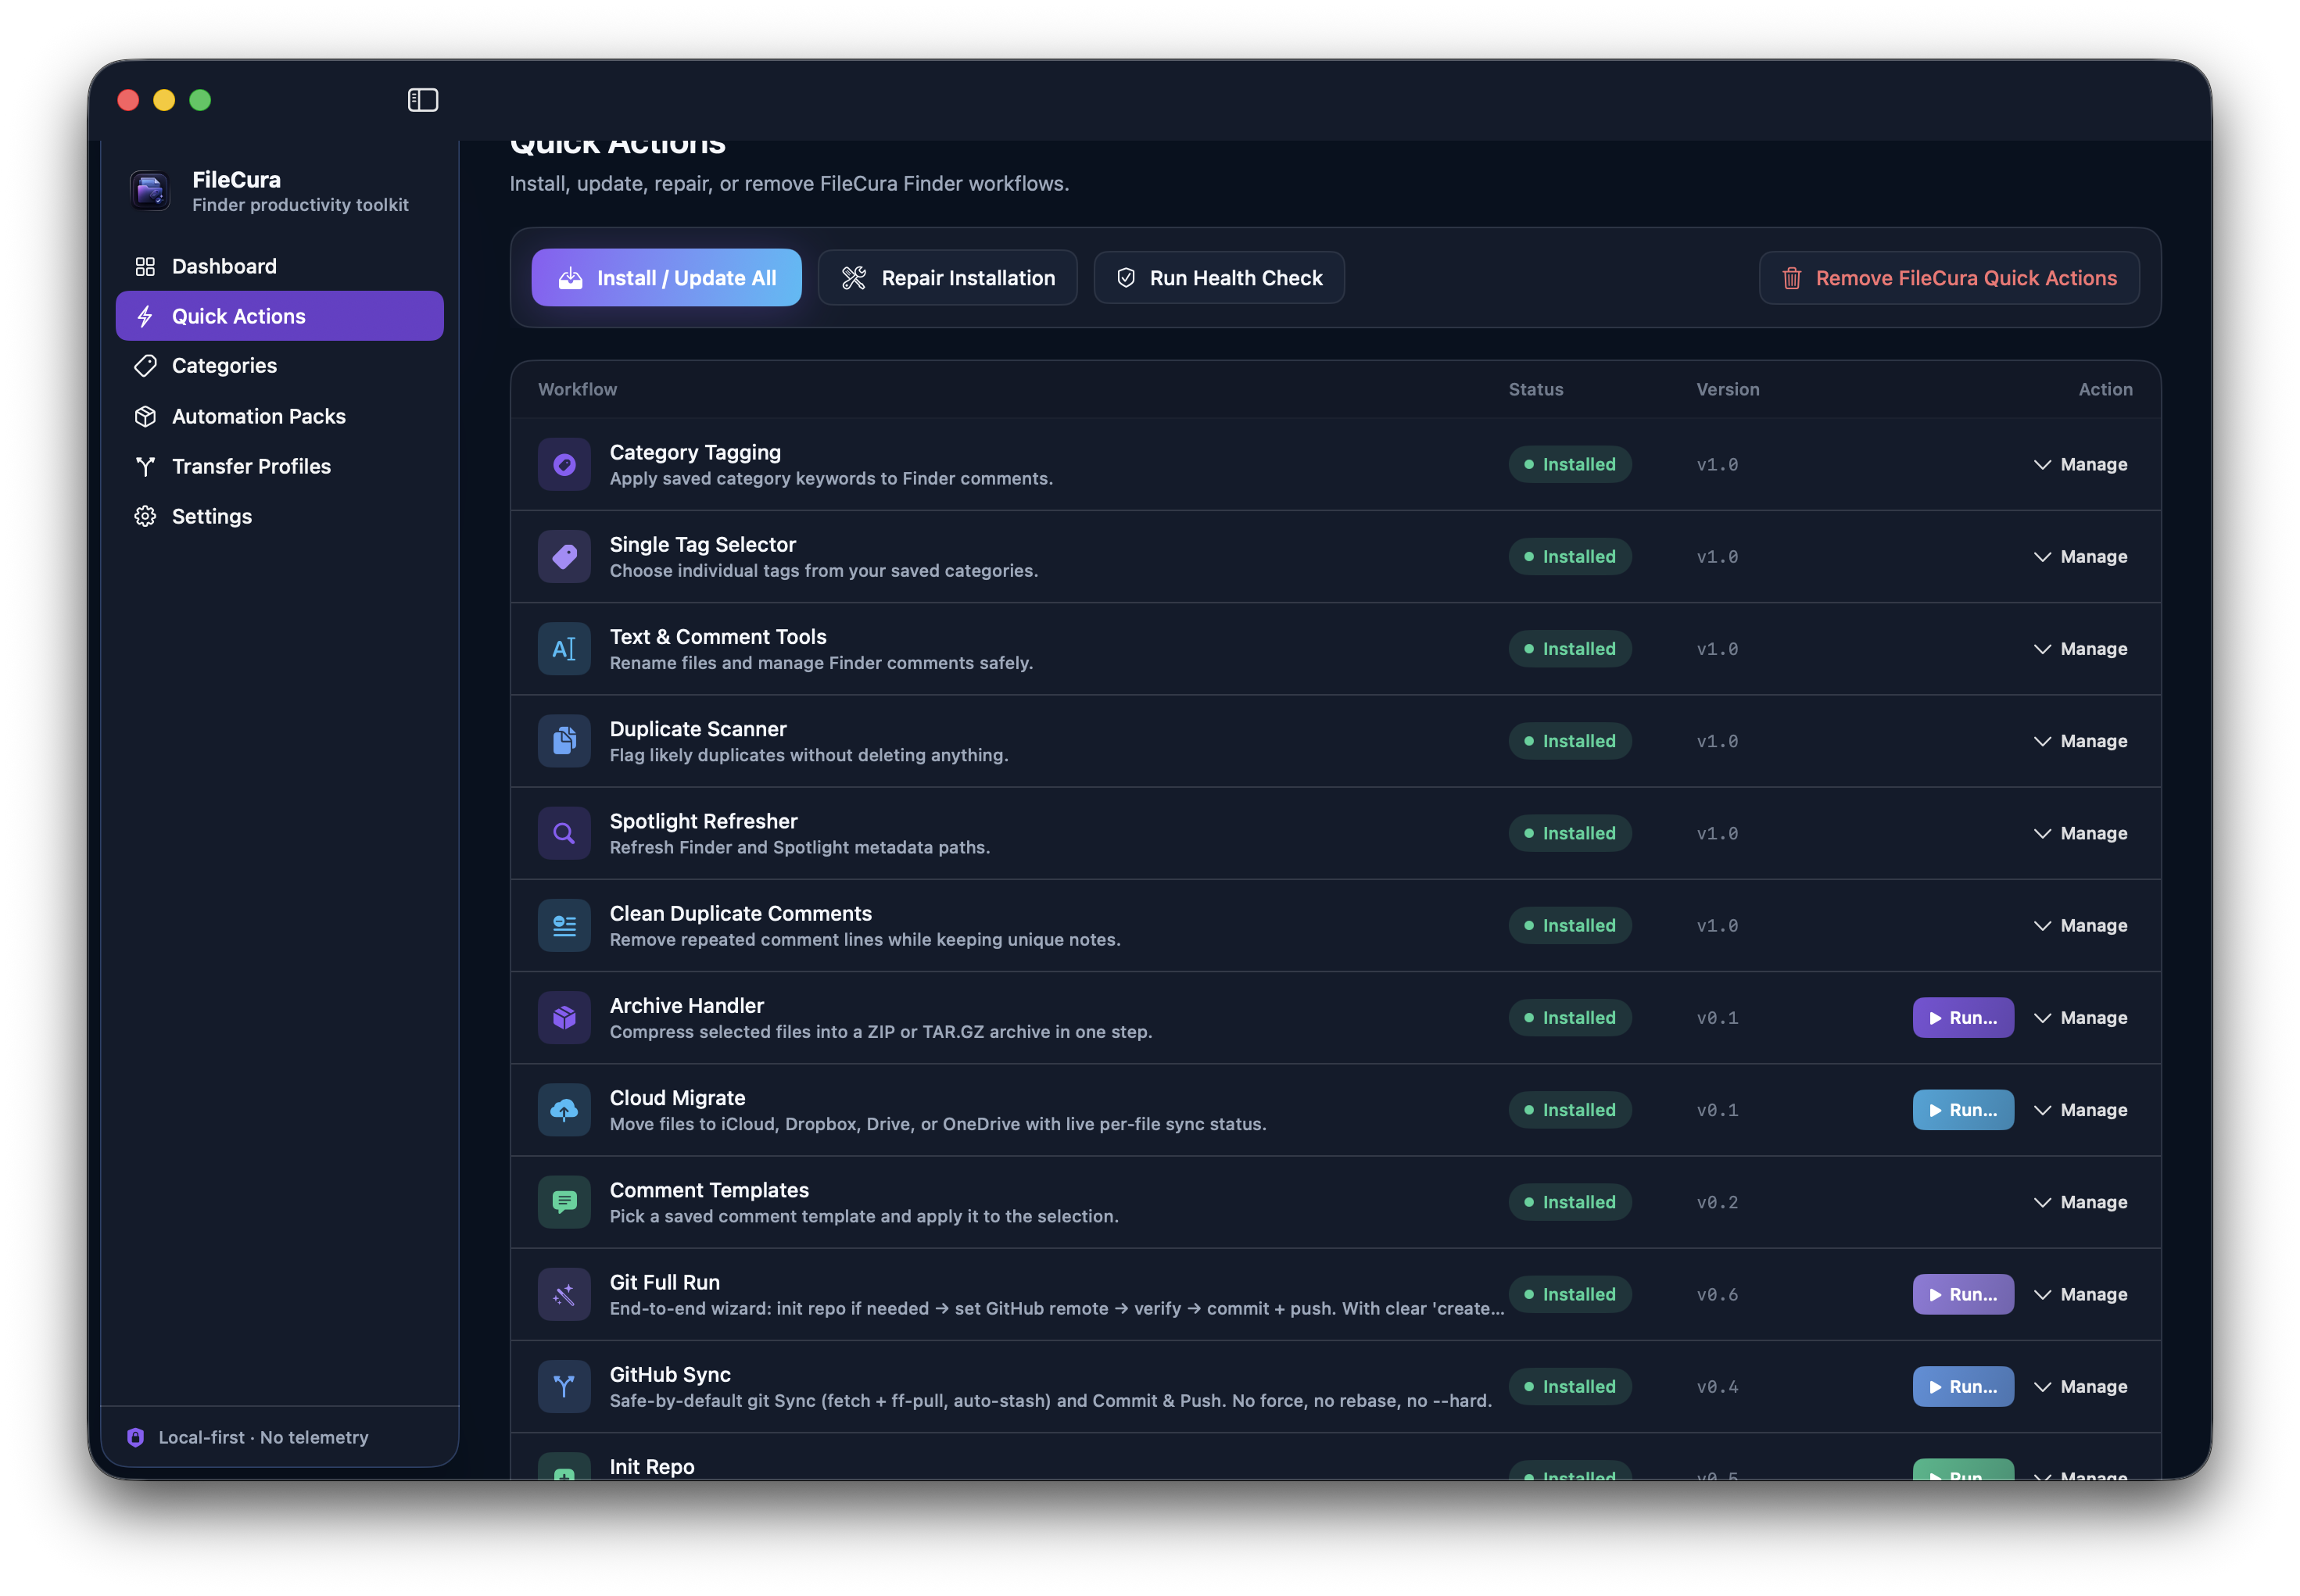Viewport: 2300px width, 1596px height.
Task: Click the Cloud Migrate cloud upload icon
Action: pyautogui.click(x=564, y=1110)
